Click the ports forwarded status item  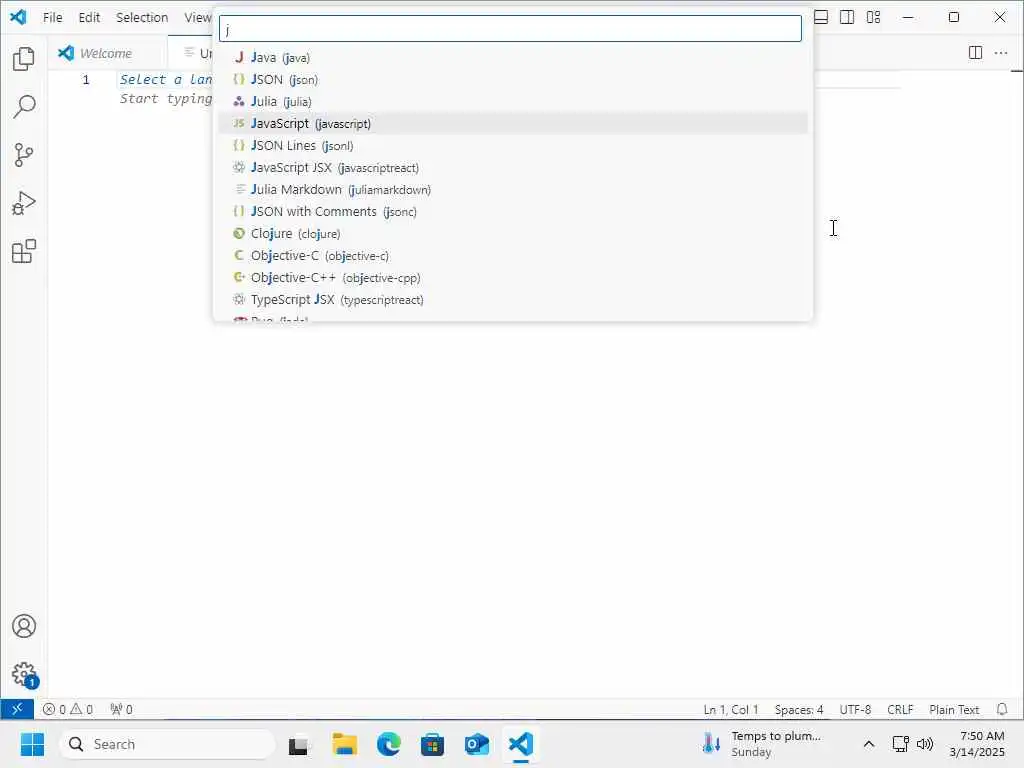(121, 709)
